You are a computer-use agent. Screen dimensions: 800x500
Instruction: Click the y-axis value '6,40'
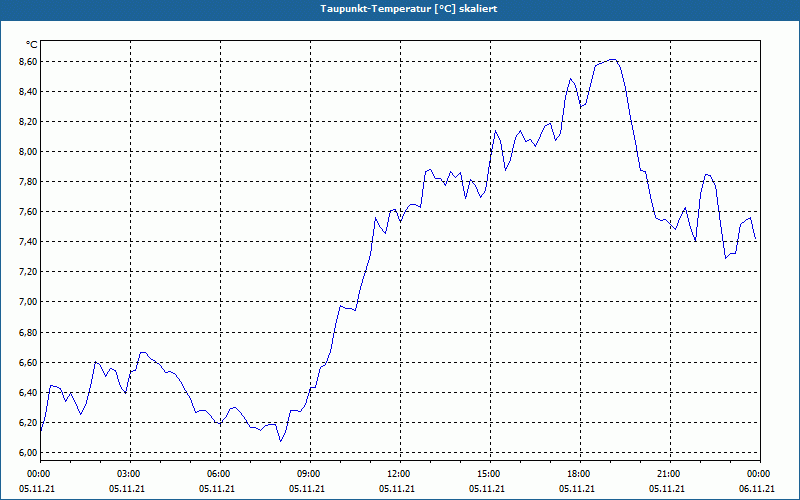pyautogui.click(x=29, y=393)
